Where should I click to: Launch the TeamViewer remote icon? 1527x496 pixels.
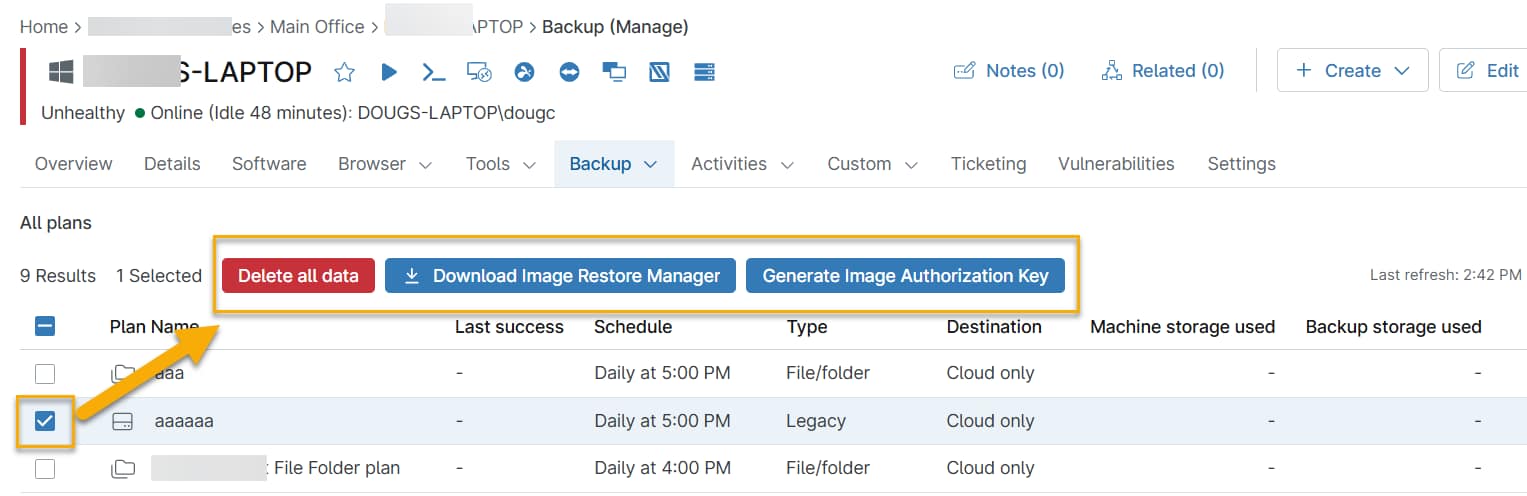[569, 72]
